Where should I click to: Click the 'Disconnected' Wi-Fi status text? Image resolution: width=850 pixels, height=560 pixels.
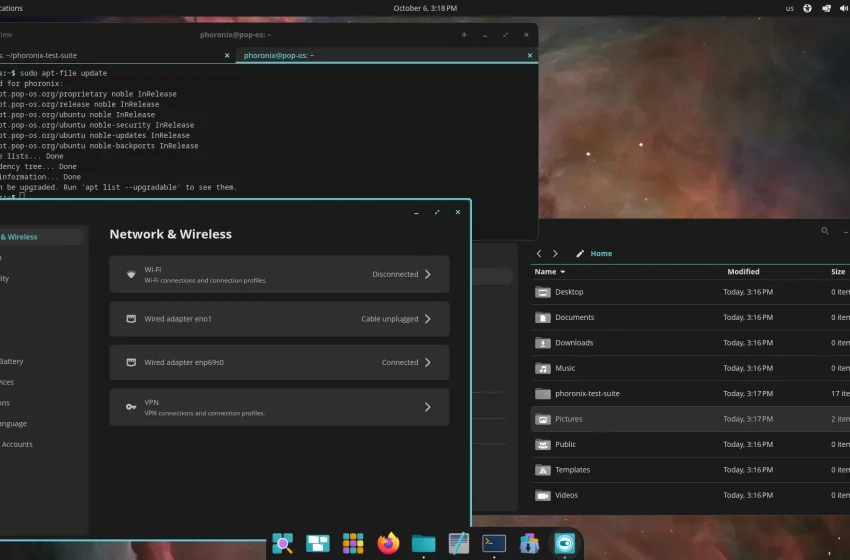click(x=395, y=274)
